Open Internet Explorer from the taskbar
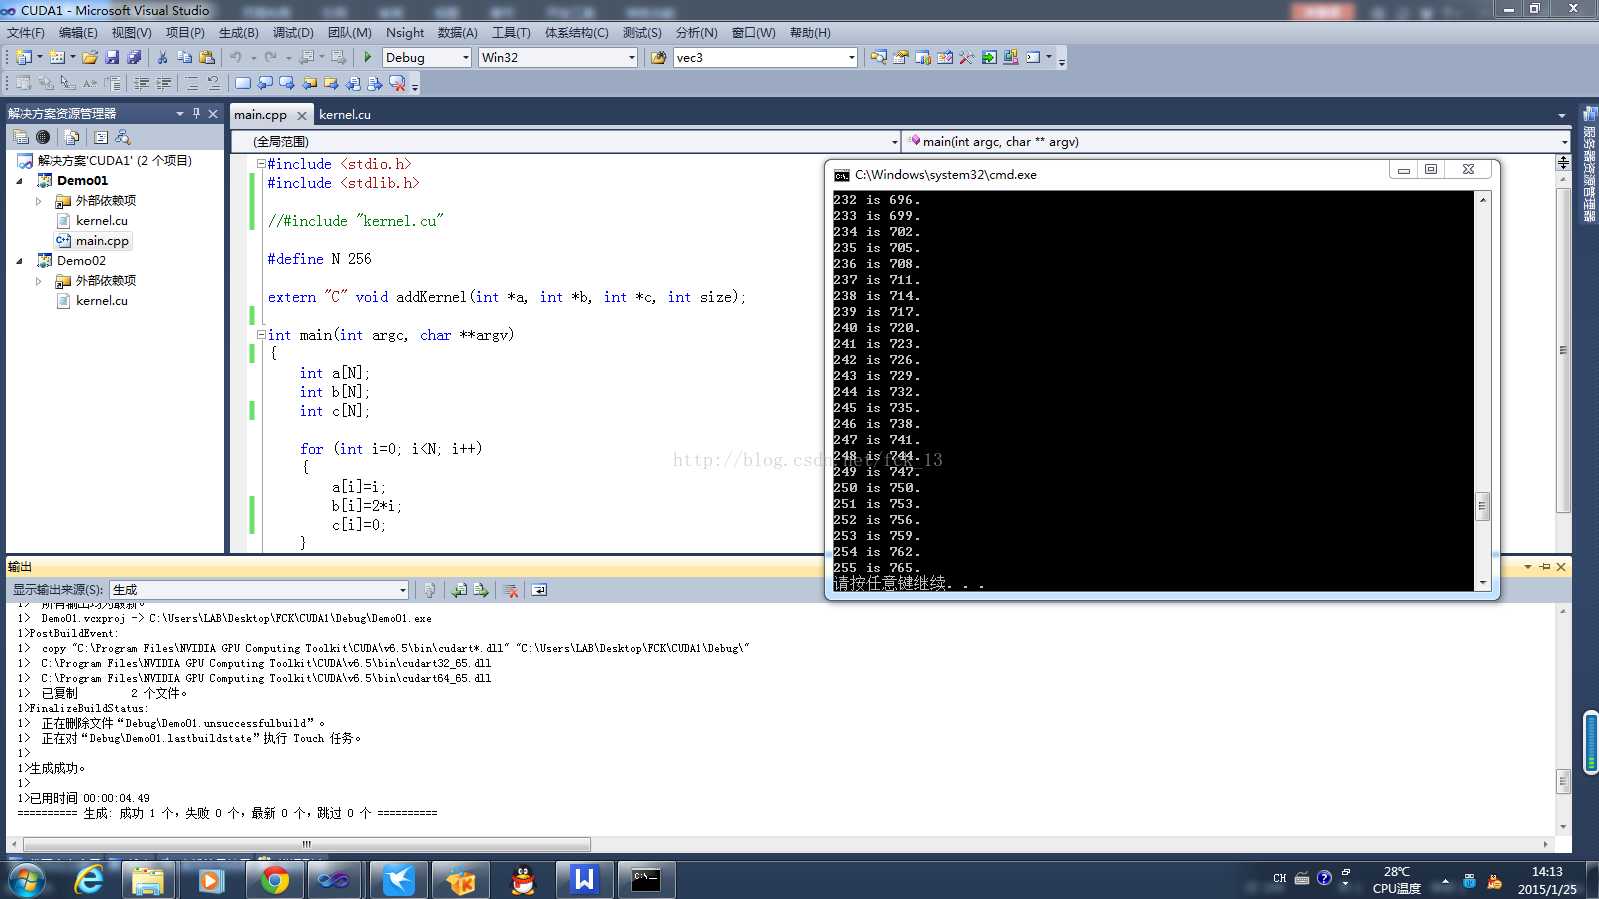 pyautogui.click(x=89, y=880)
